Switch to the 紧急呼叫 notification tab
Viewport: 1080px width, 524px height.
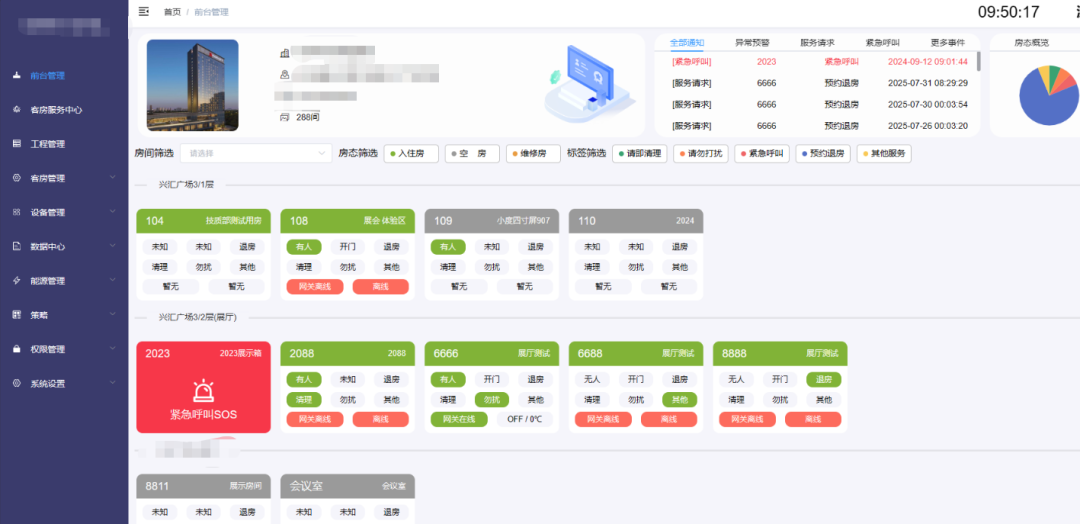click(883, 43)
